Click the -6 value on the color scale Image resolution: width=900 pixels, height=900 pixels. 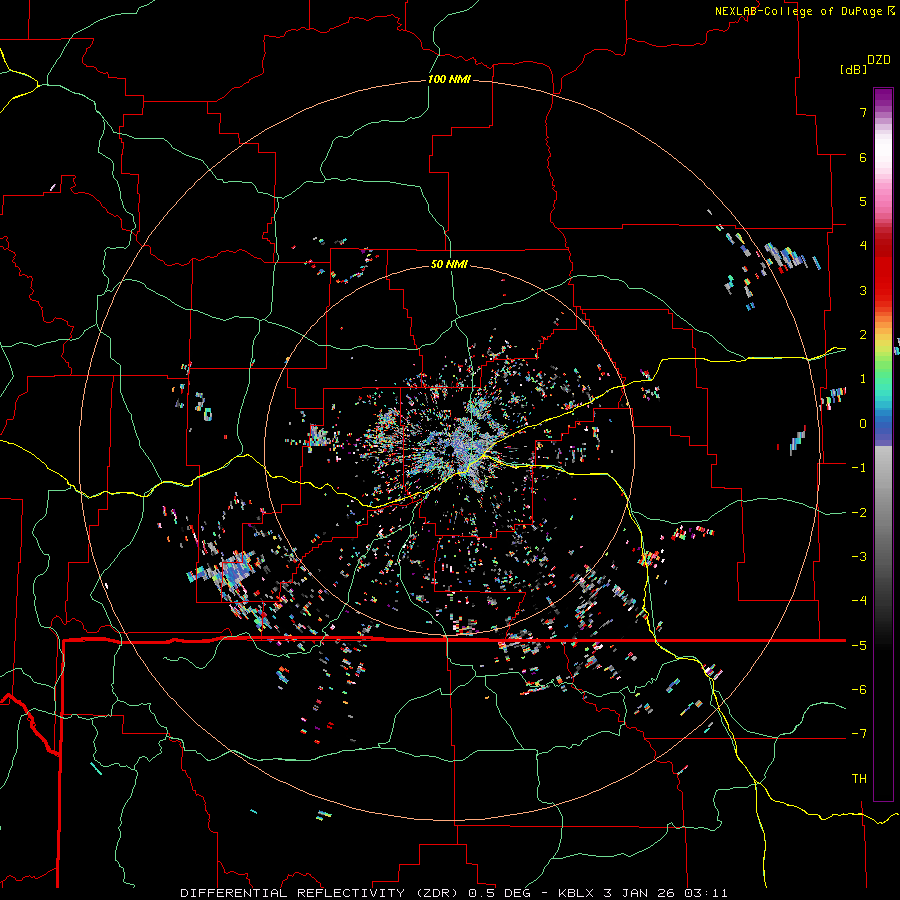859,689
